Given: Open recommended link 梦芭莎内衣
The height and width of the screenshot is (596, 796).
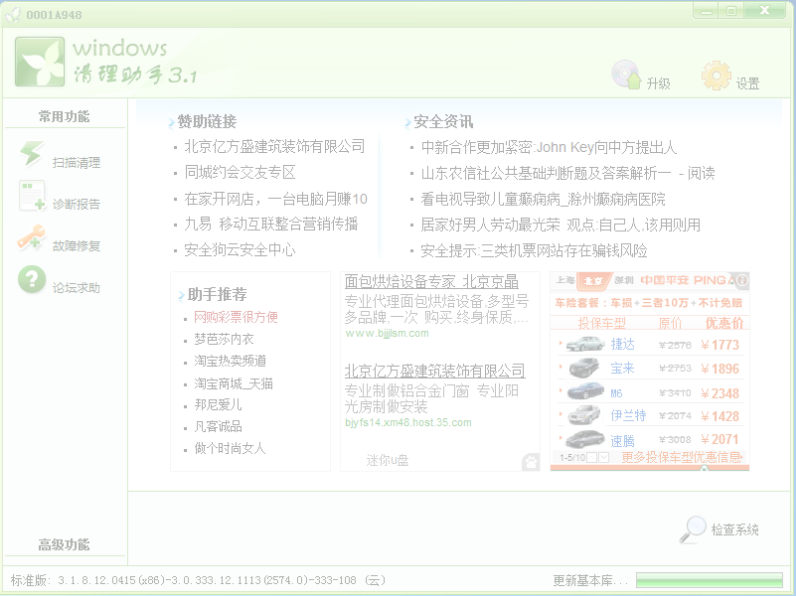Looking at the screenshot, I should tap(224, 339).
